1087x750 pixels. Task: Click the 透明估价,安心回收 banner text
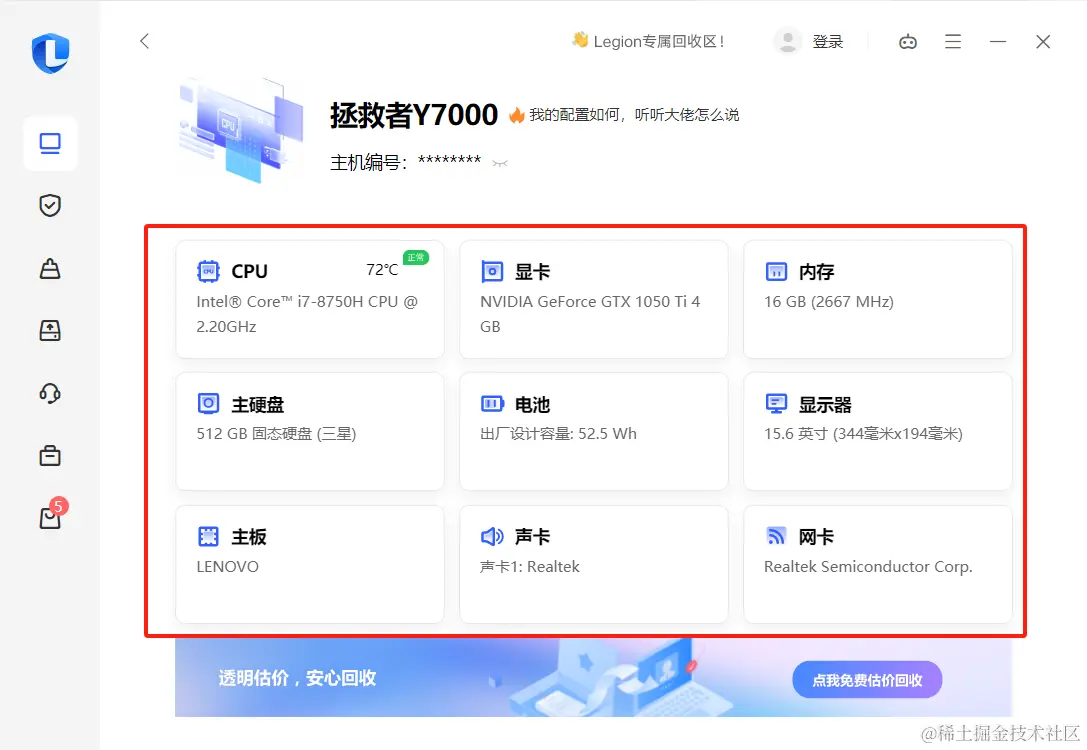[297, 678]
